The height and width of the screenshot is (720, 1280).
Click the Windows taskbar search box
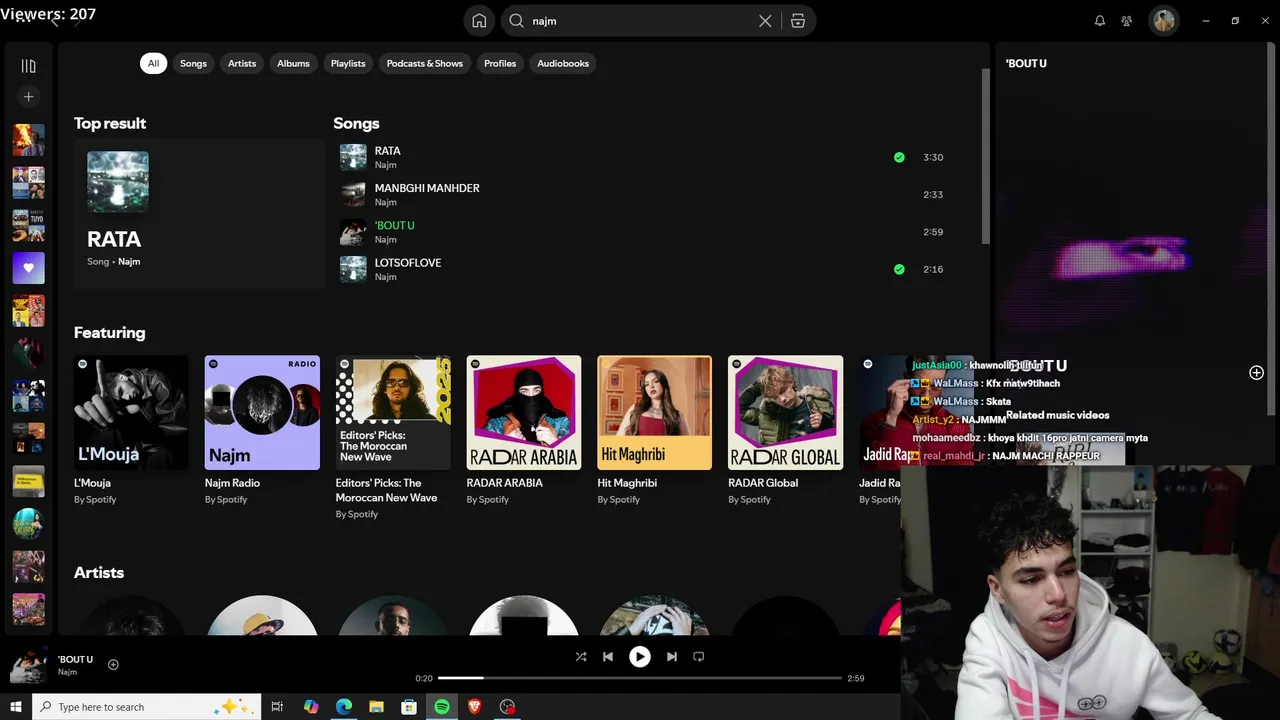147,707
